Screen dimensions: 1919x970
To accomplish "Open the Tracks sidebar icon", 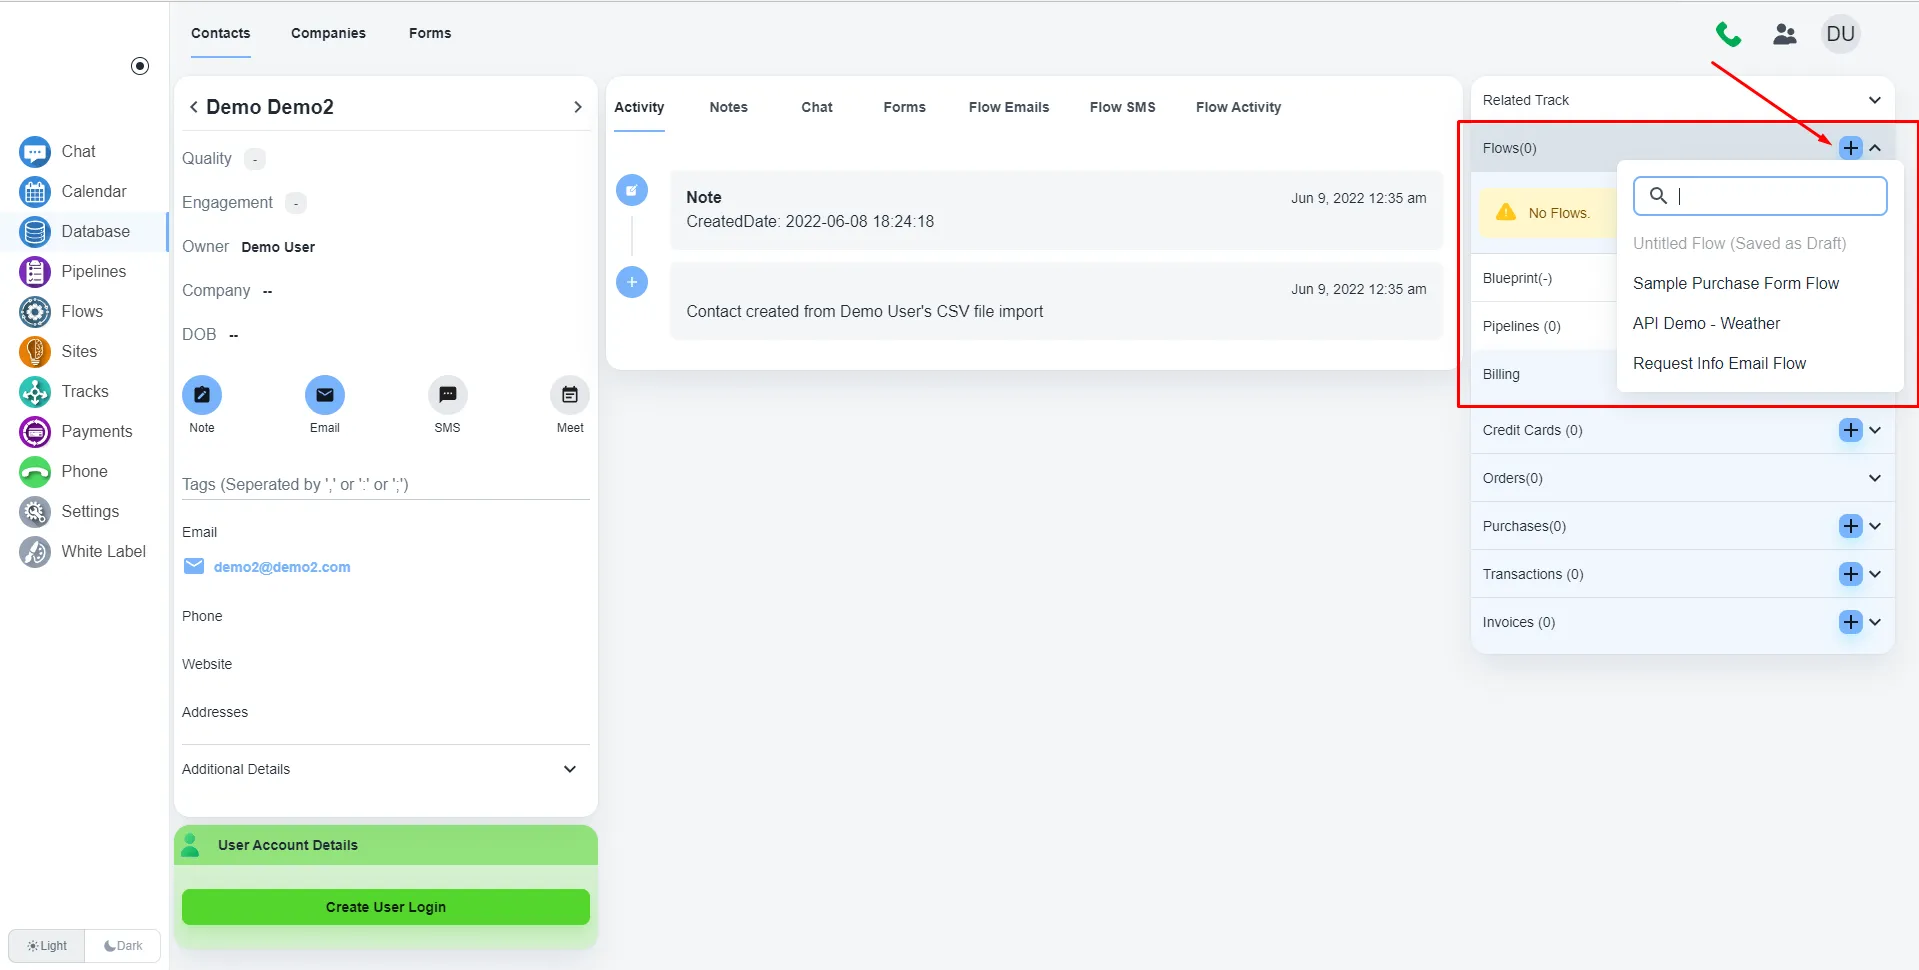I will 35,392.
